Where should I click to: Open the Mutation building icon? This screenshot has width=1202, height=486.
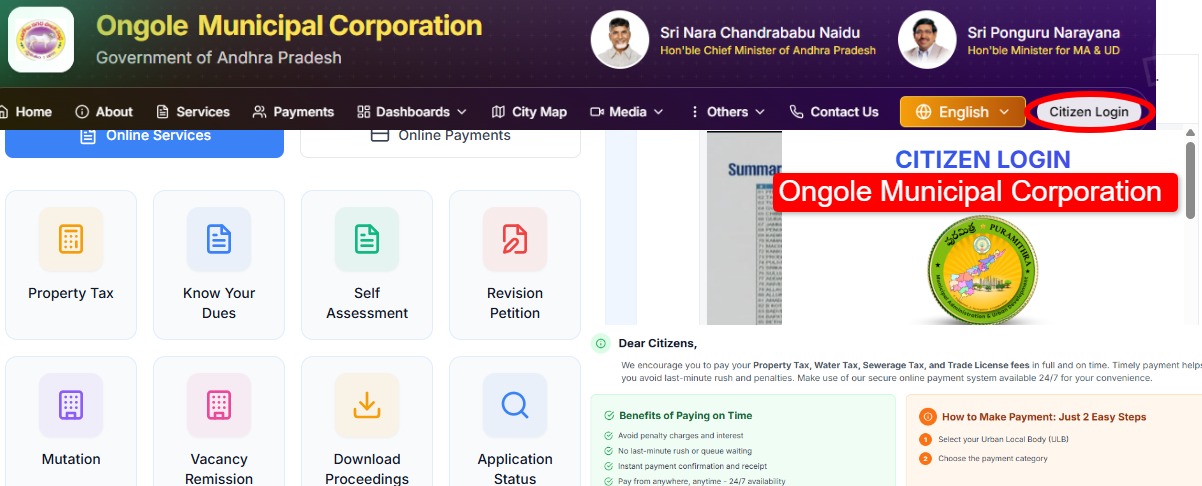click(x=71, y=405)
